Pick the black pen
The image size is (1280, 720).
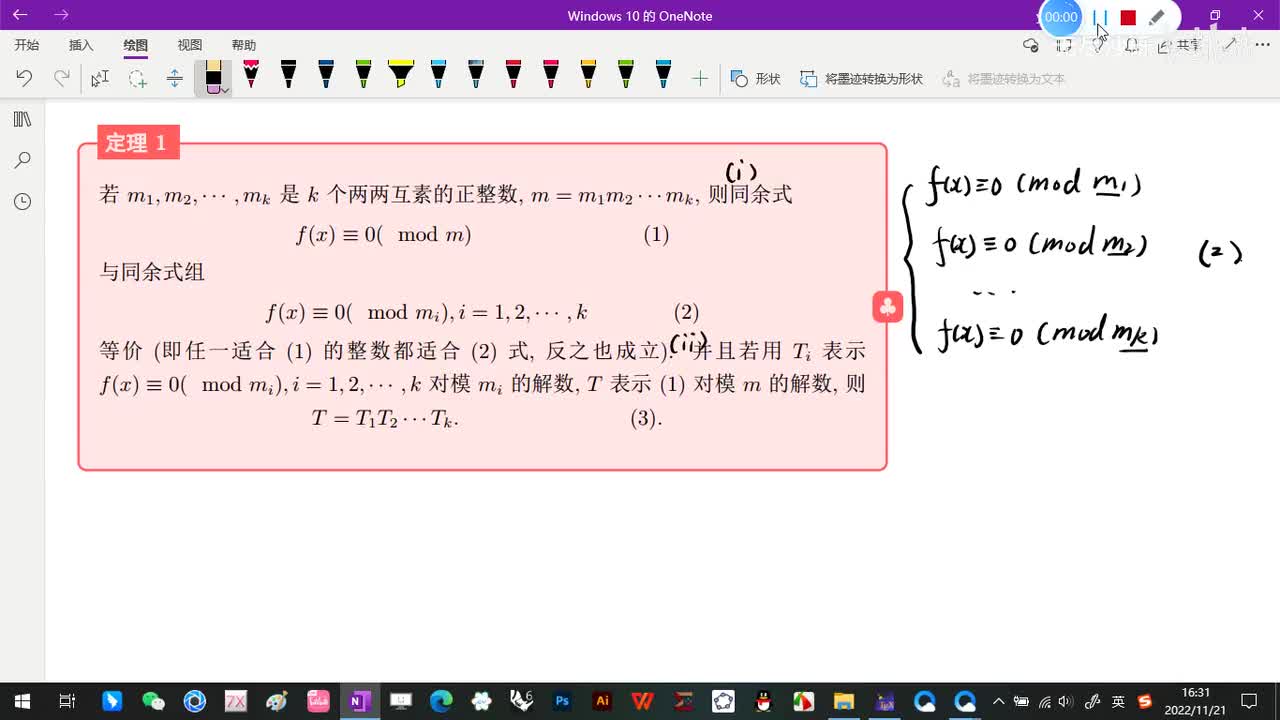(288, 74)
